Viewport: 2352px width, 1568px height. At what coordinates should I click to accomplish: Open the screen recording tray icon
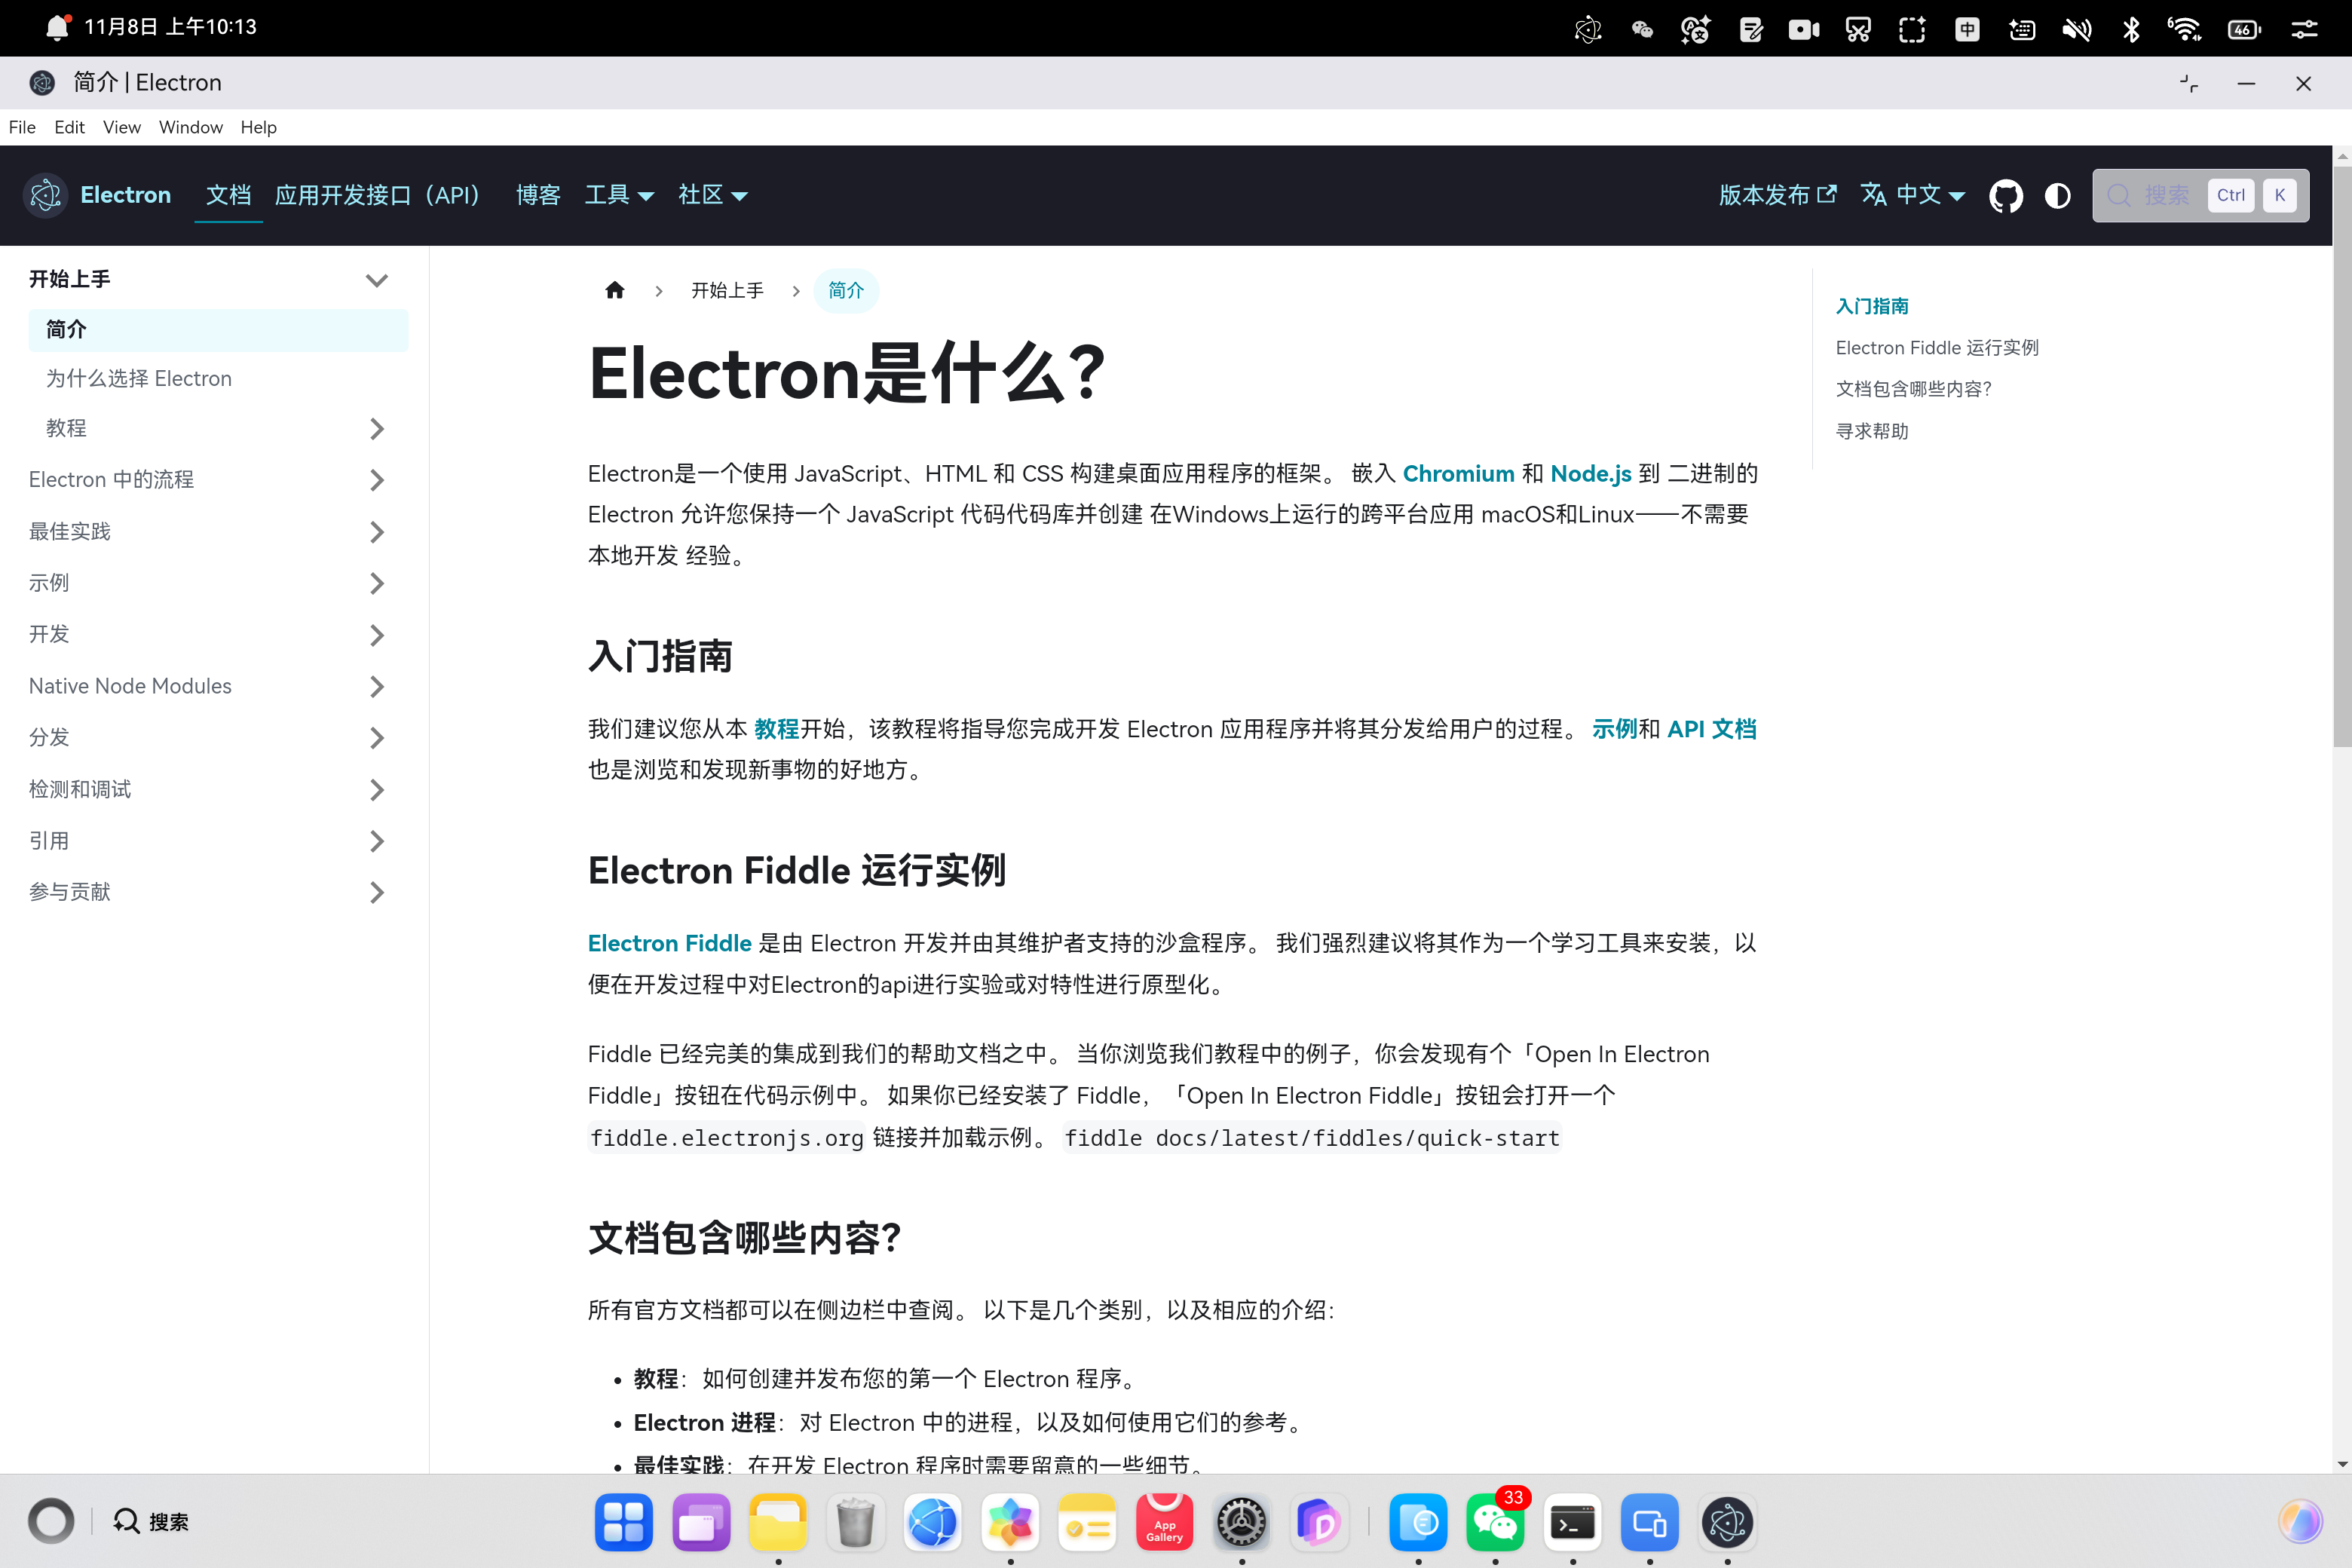click(1804, 29)
